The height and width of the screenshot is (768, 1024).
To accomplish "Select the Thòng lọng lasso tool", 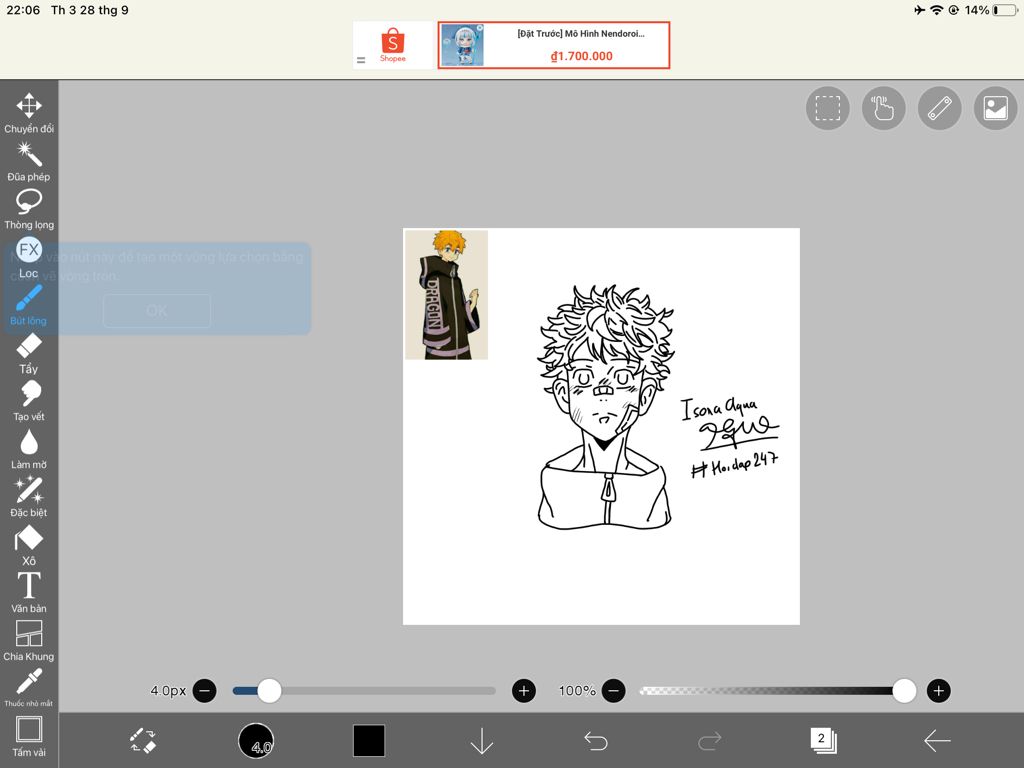I will tap(29, 209).
